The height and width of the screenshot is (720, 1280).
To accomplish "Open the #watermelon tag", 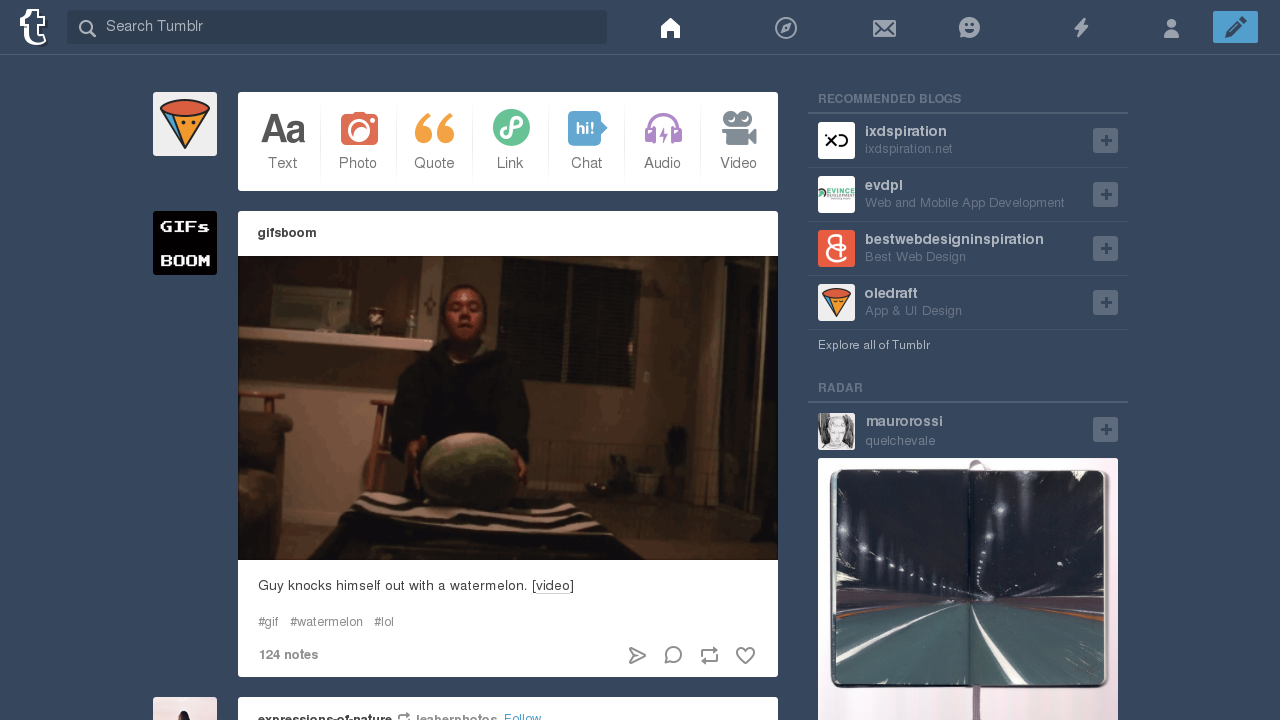I will coord(326,622).
